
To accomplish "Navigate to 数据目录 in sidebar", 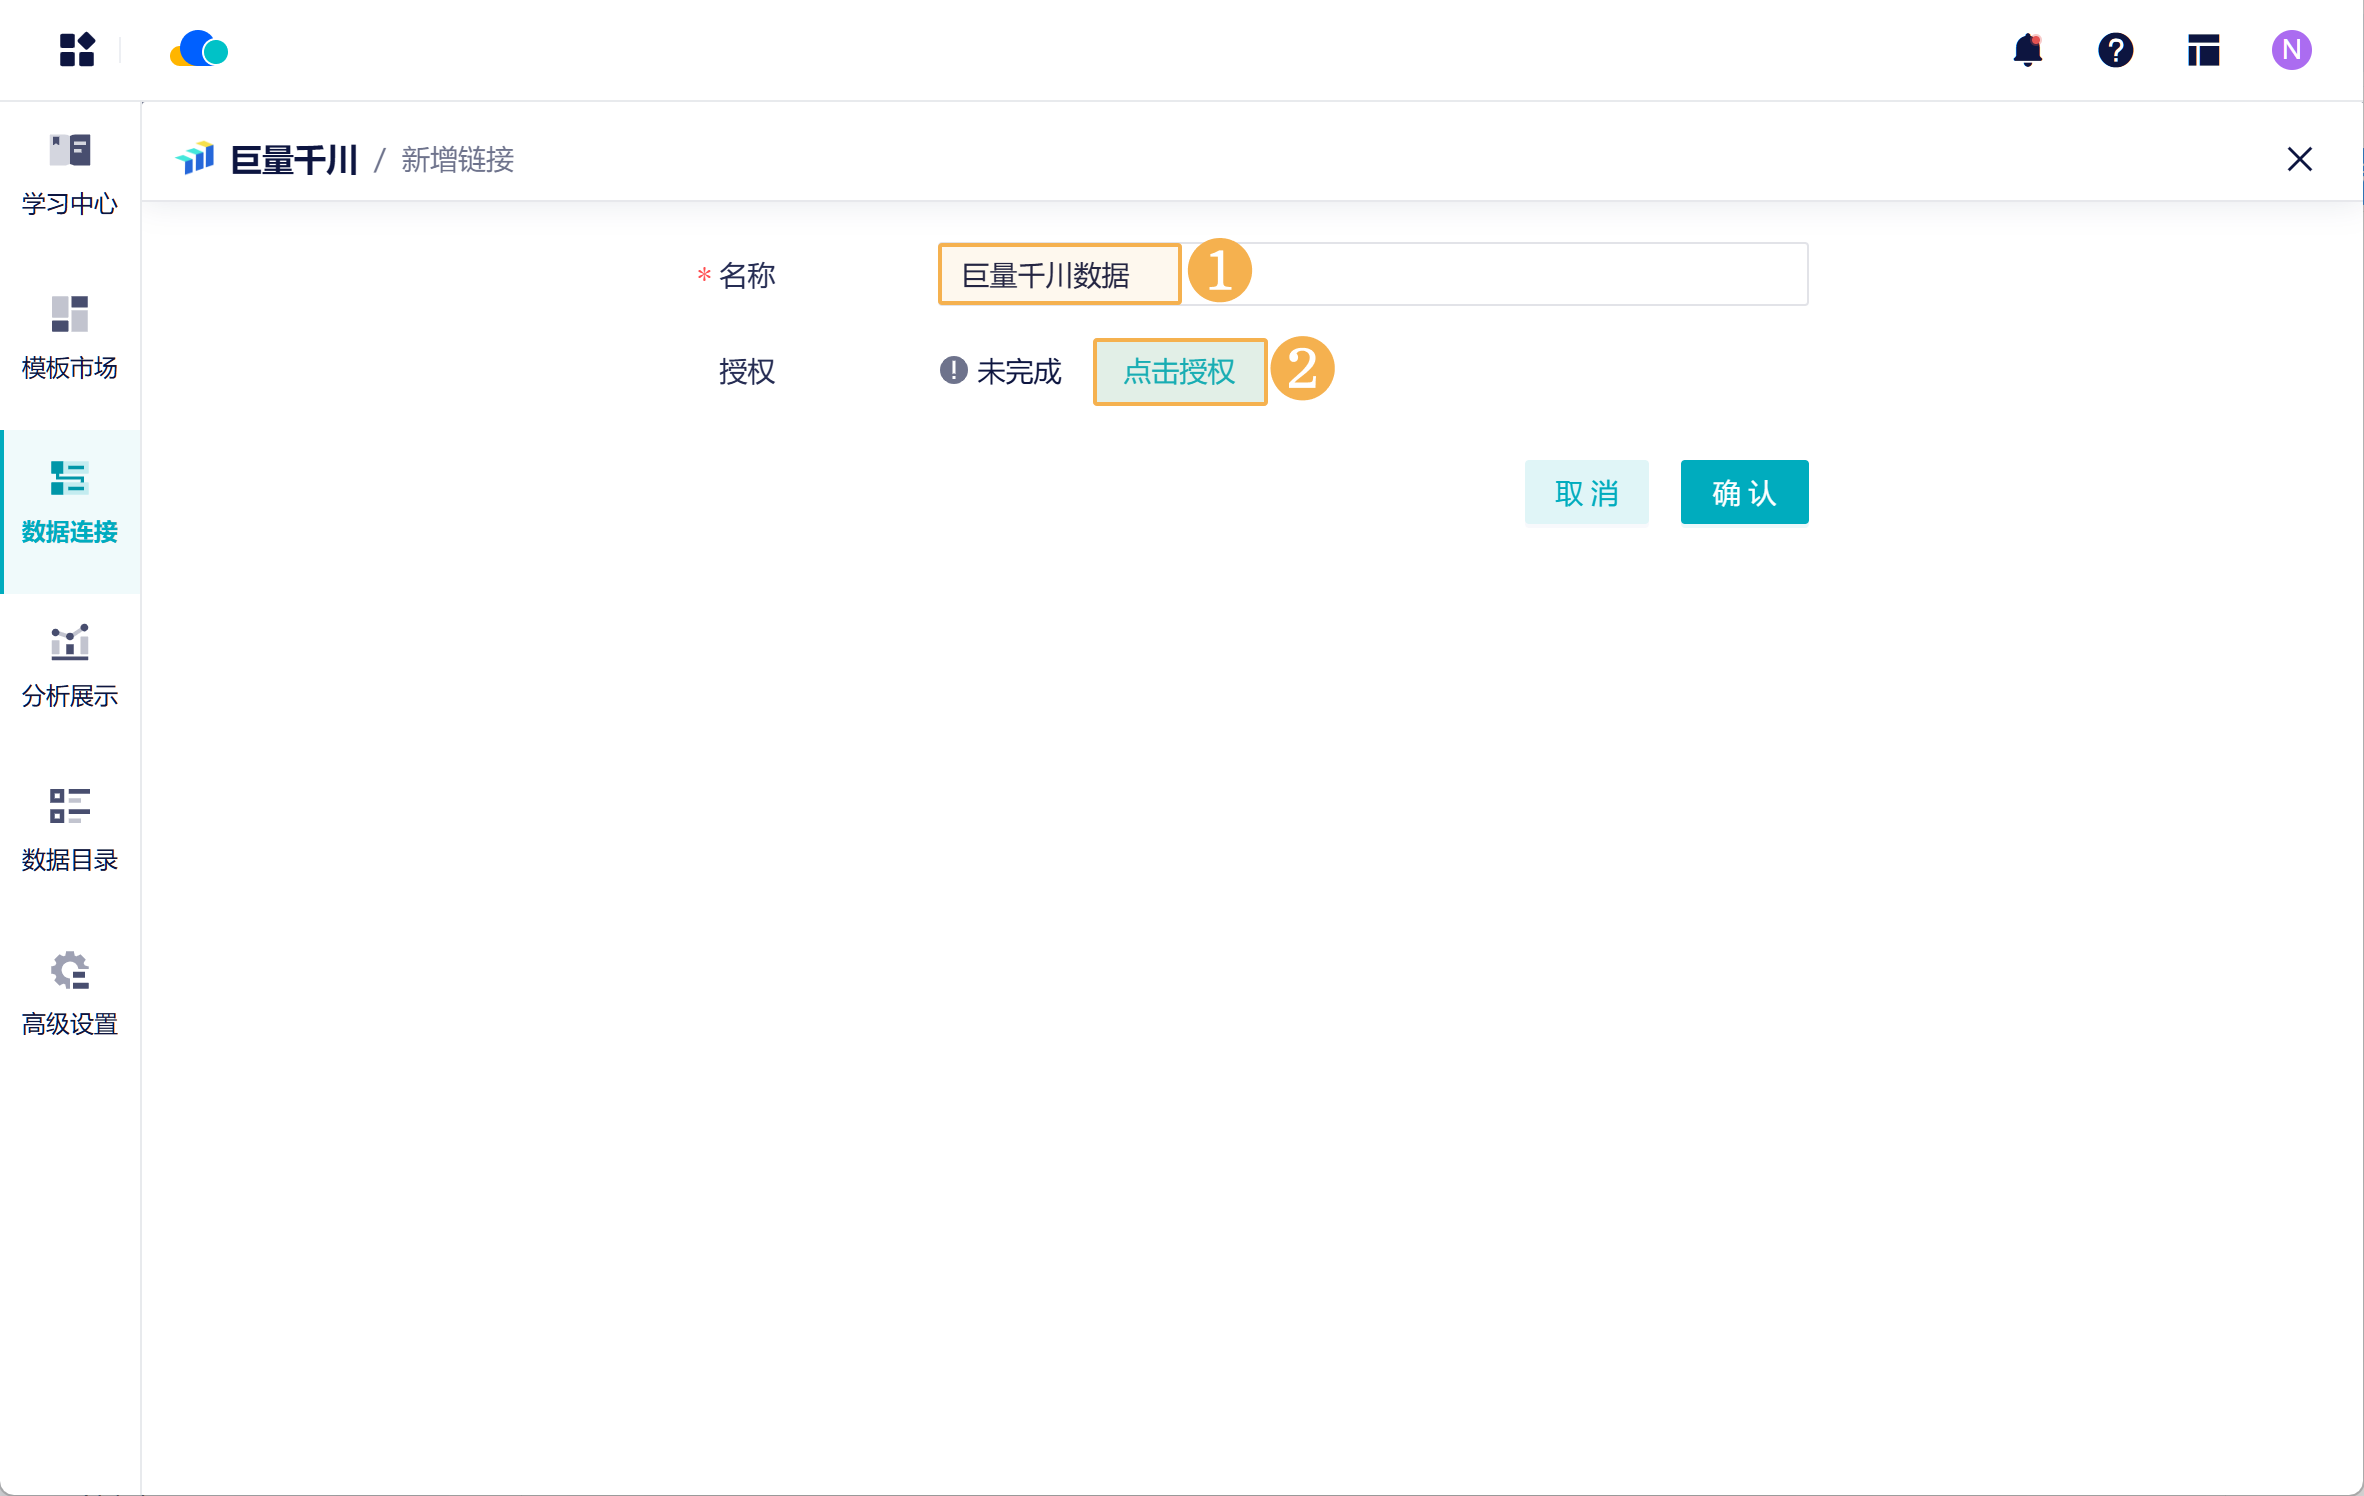I will tap(70, 831).
